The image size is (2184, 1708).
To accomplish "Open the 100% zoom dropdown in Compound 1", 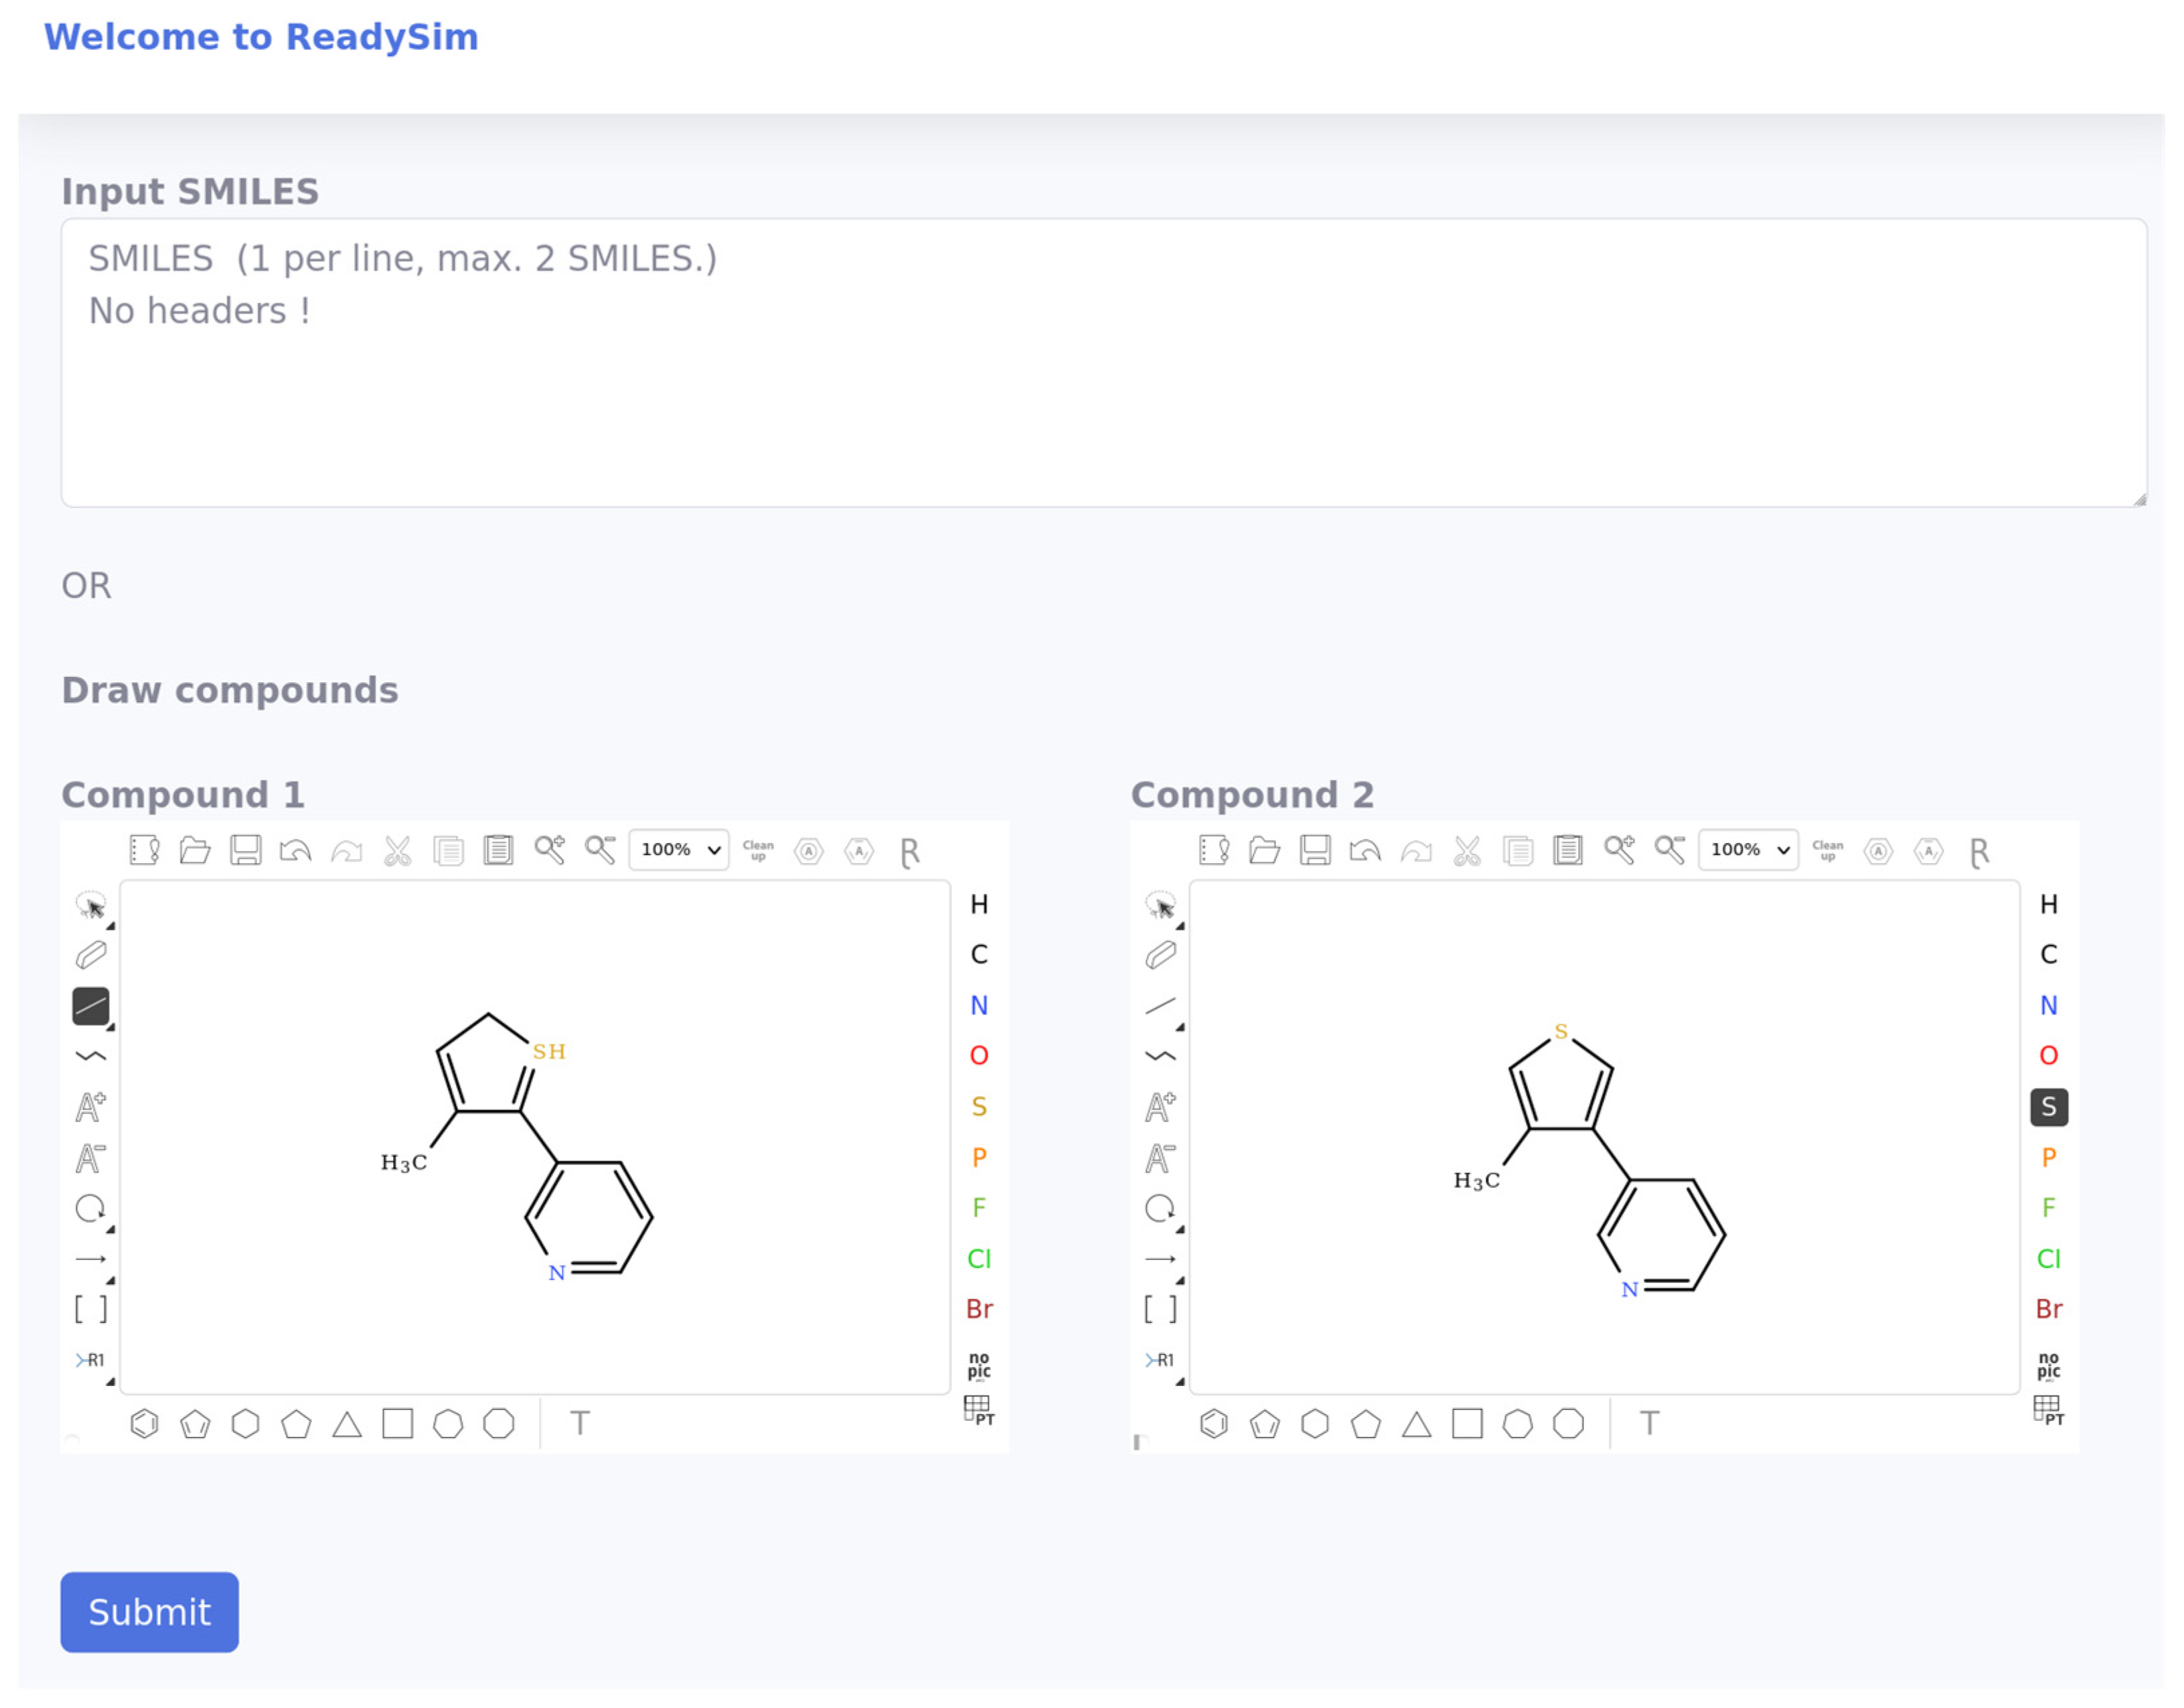I will [x=679, y=850].
